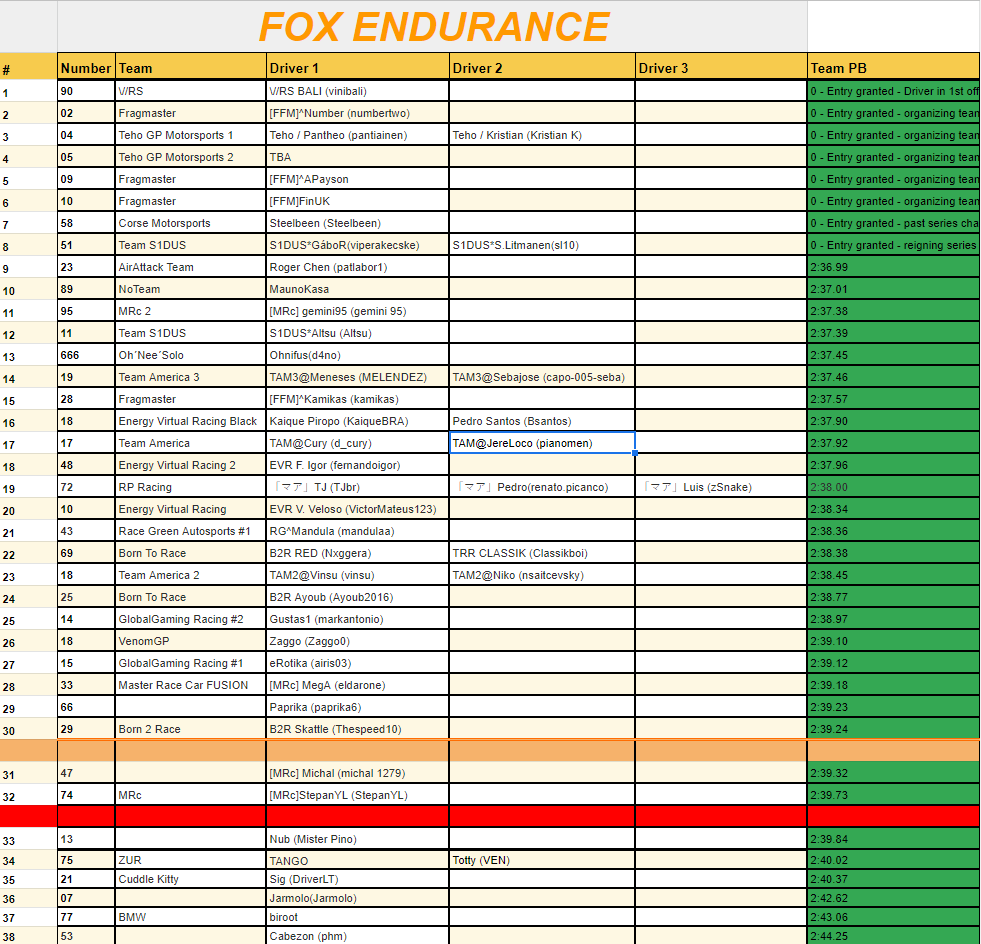Click the 2:44.25 team PB cell
The image size is (981, 944).
pos(894,936)
